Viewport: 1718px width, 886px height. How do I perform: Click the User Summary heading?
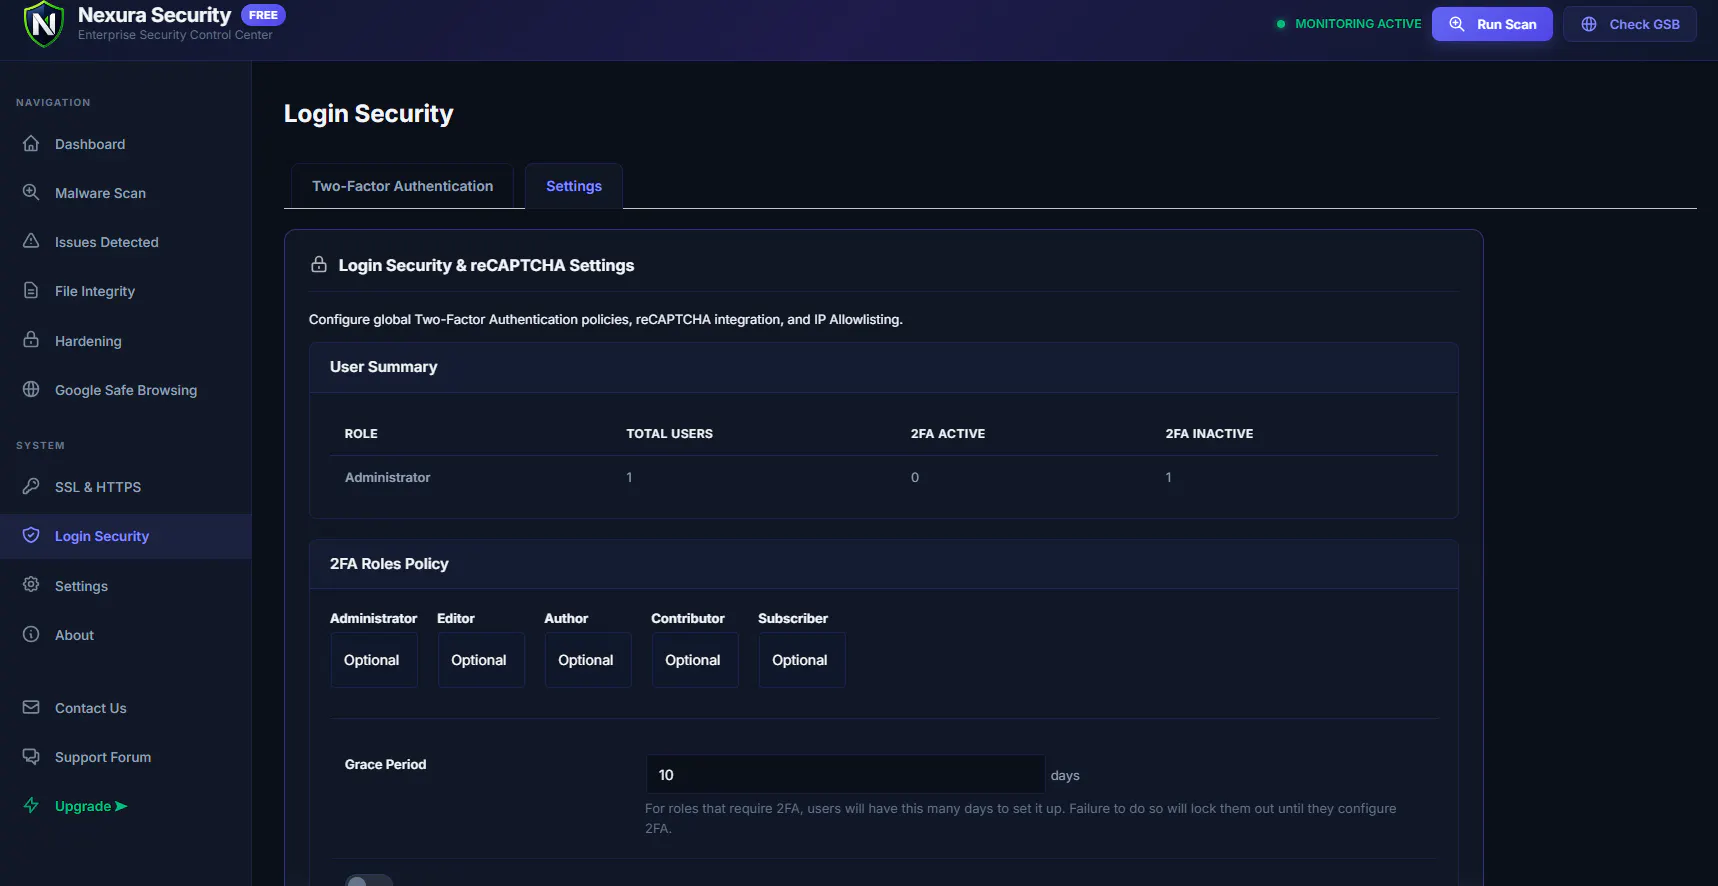pyautogui.click(x=383, y=367)
